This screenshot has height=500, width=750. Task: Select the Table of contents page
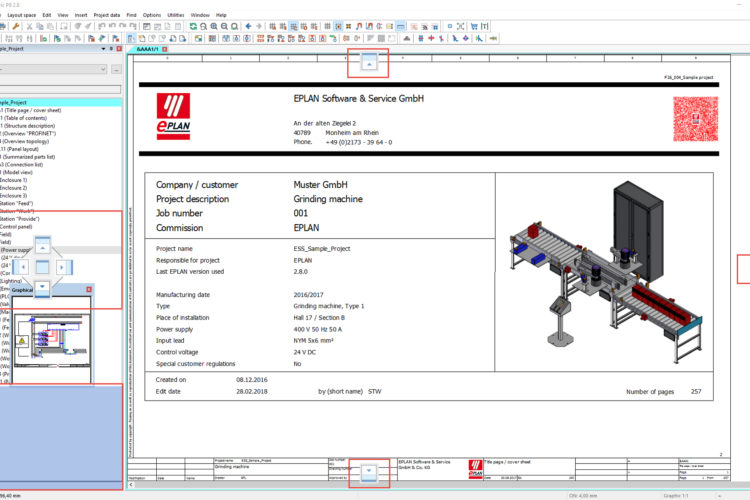click(x=24, y=118)
